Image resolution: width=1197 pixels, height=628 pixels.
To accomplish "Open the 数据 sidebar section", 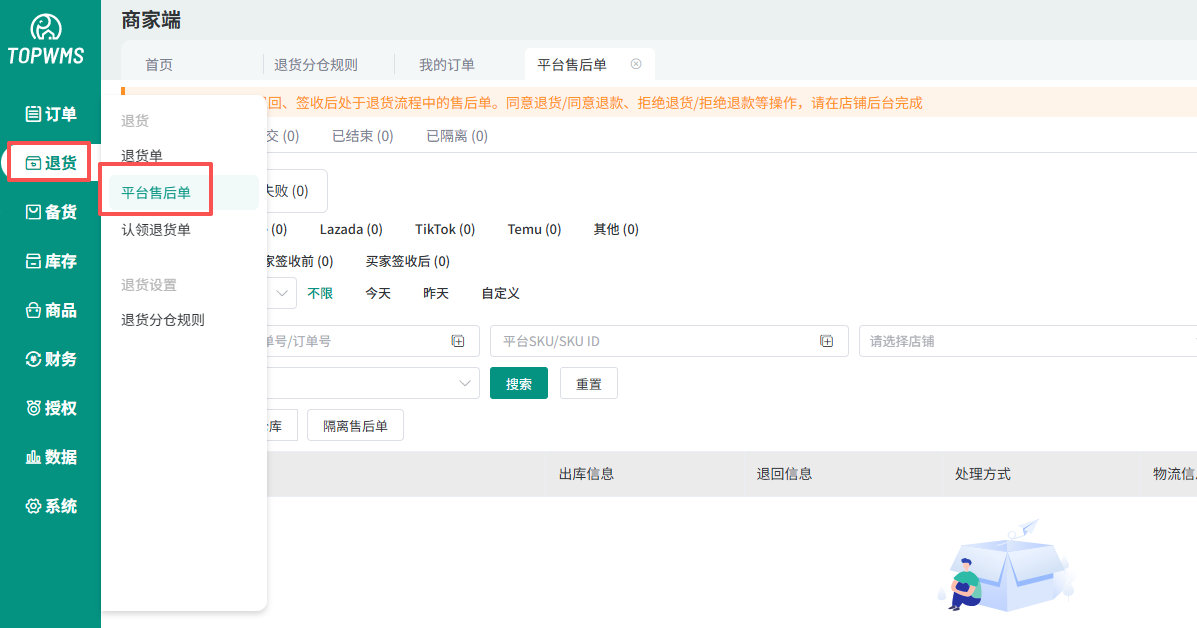I will 50,457.
